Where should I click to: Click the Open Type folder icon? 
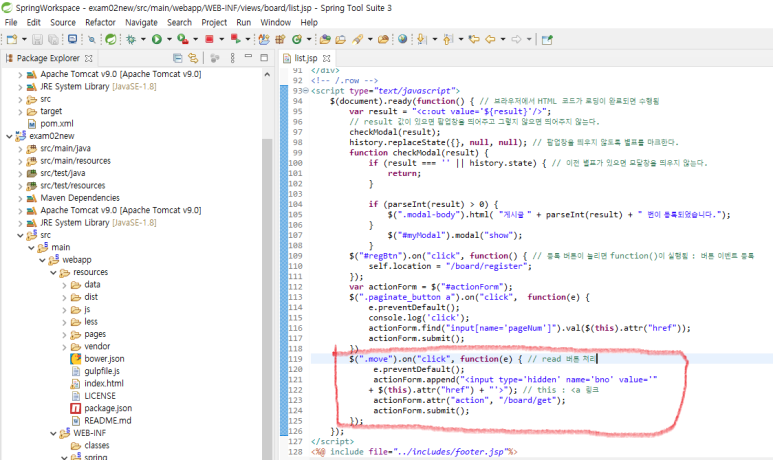tap(325, 39)
